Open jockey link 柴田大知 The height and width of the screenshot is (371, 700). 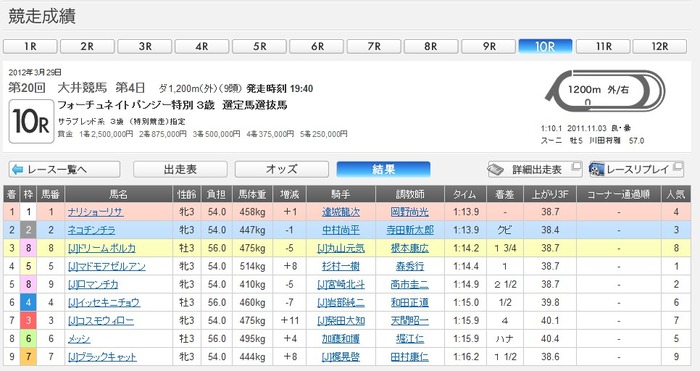[x=341, y=321]
